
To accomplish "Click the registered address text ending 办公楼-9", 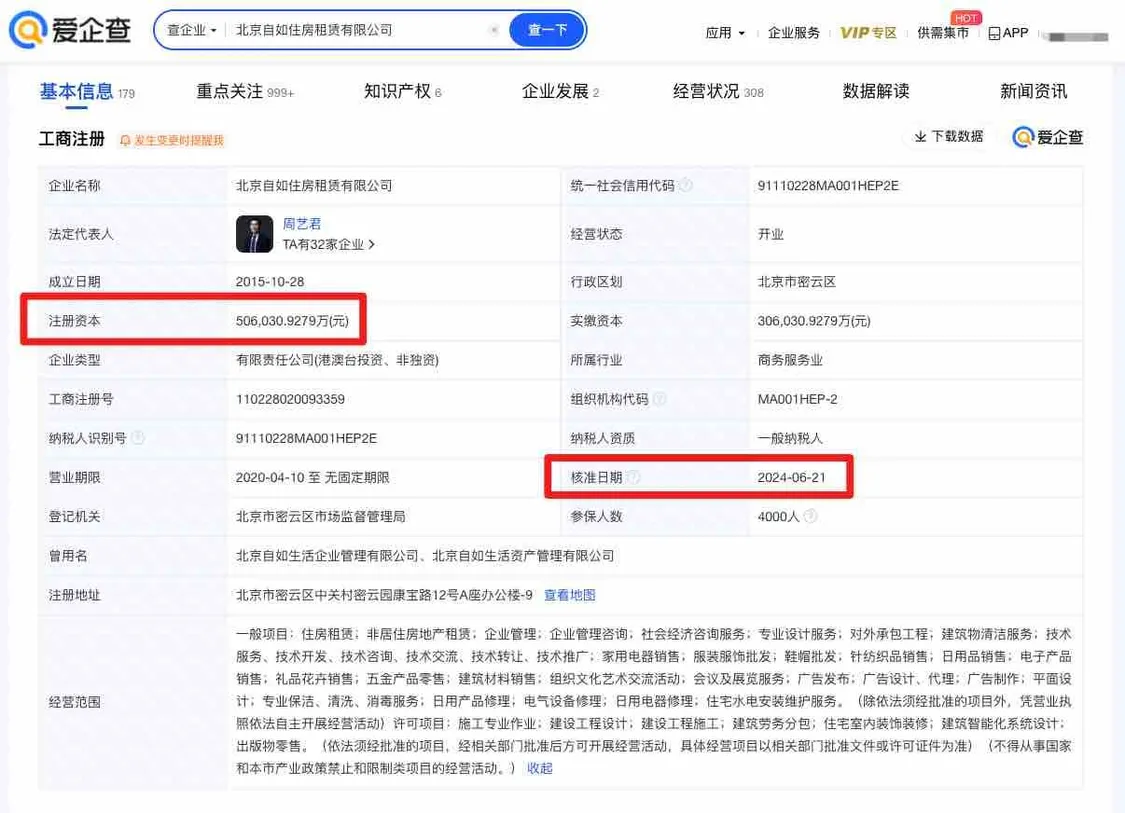I will tap(385, 595).
